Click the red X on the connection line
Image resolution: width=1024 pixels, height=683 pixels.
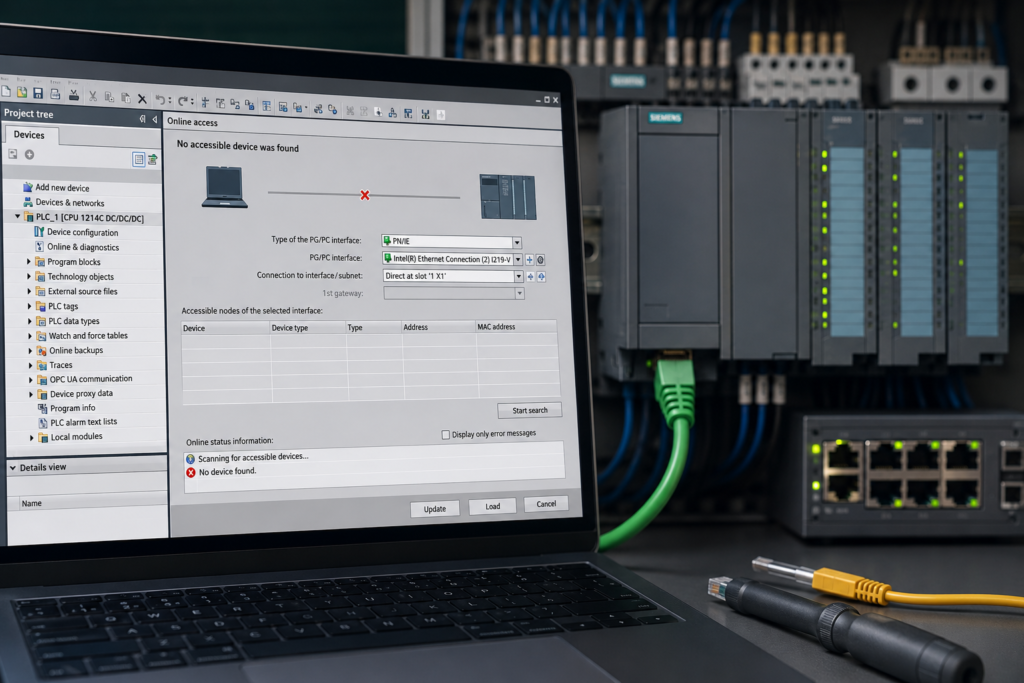click(x=365, y=195)
